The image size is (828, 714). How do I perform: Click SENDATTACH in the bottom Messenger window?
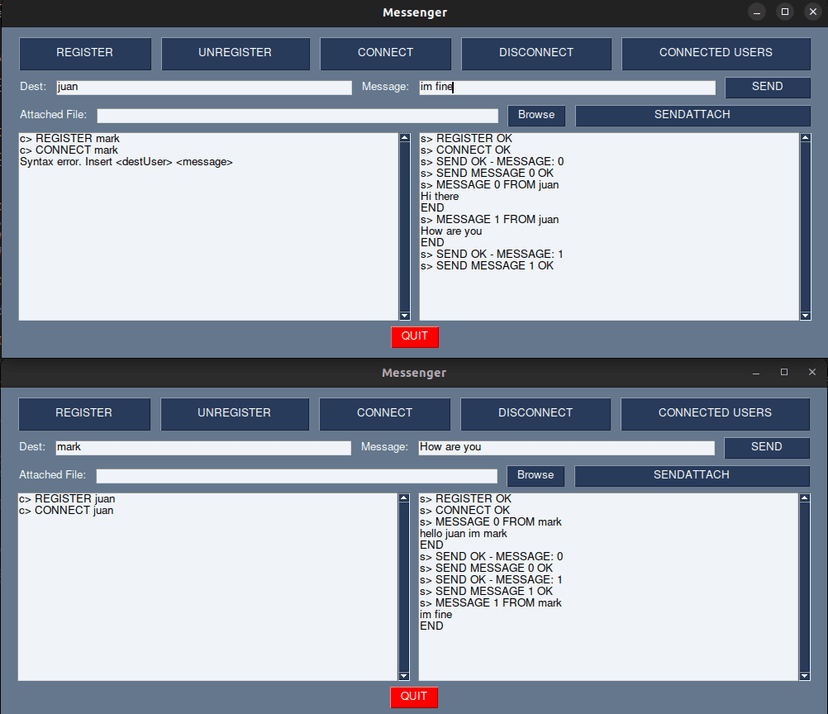click(x=692, y=475)
